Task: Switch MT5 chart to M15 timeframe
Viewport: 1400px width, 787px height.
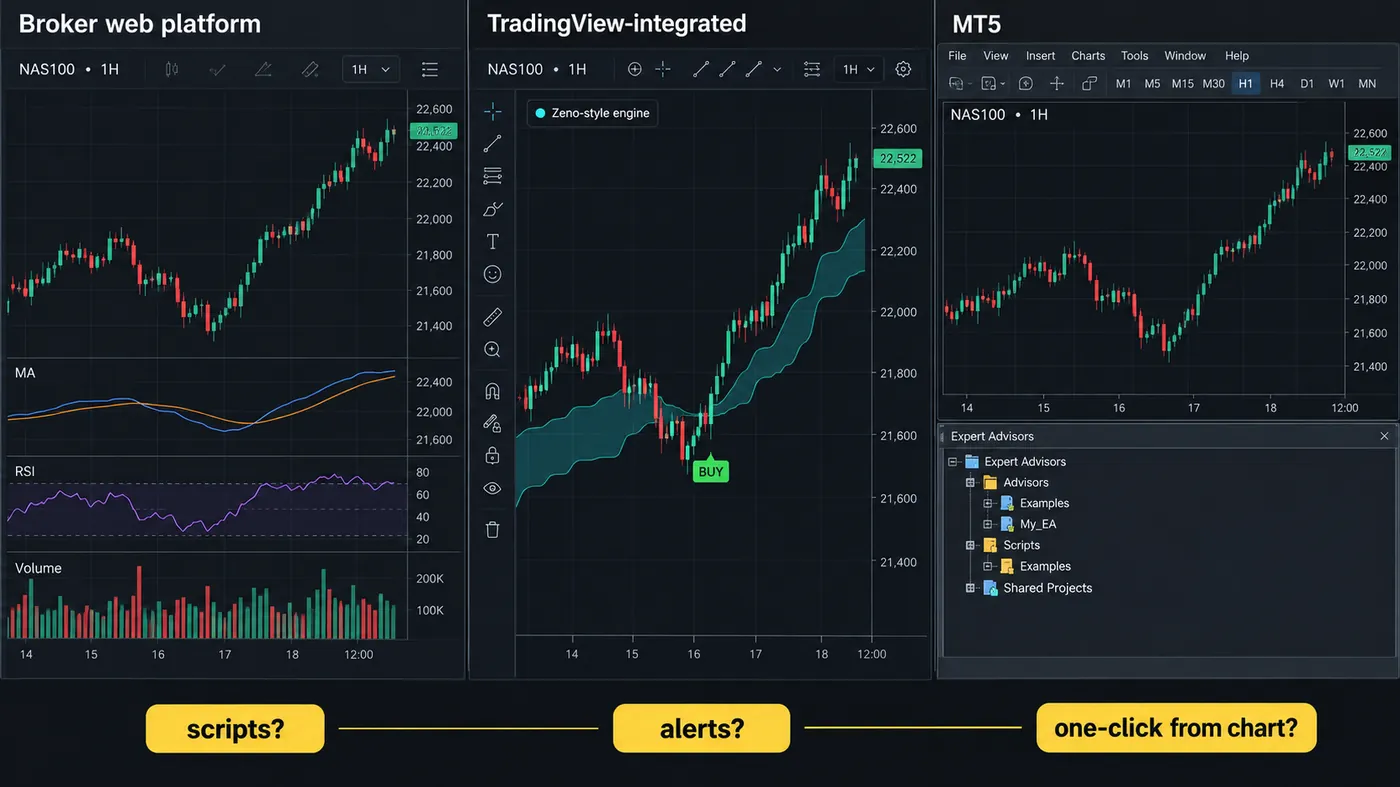Action: coord(1183,84)
